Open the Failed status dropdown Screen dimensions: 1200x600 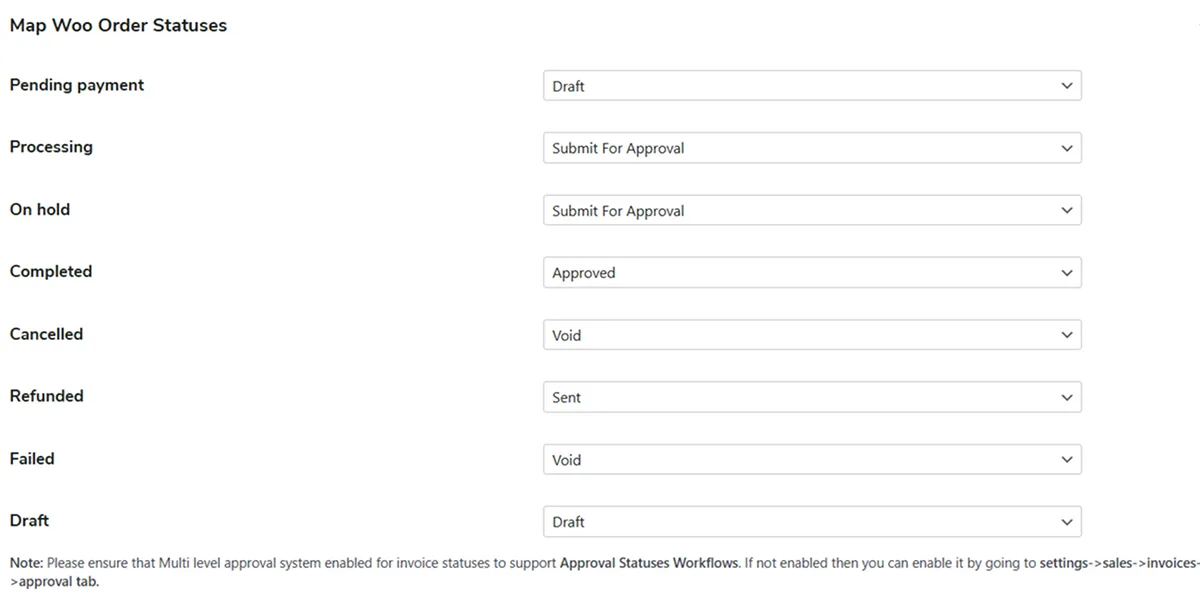pyautogui.click(x=812, y=459)
